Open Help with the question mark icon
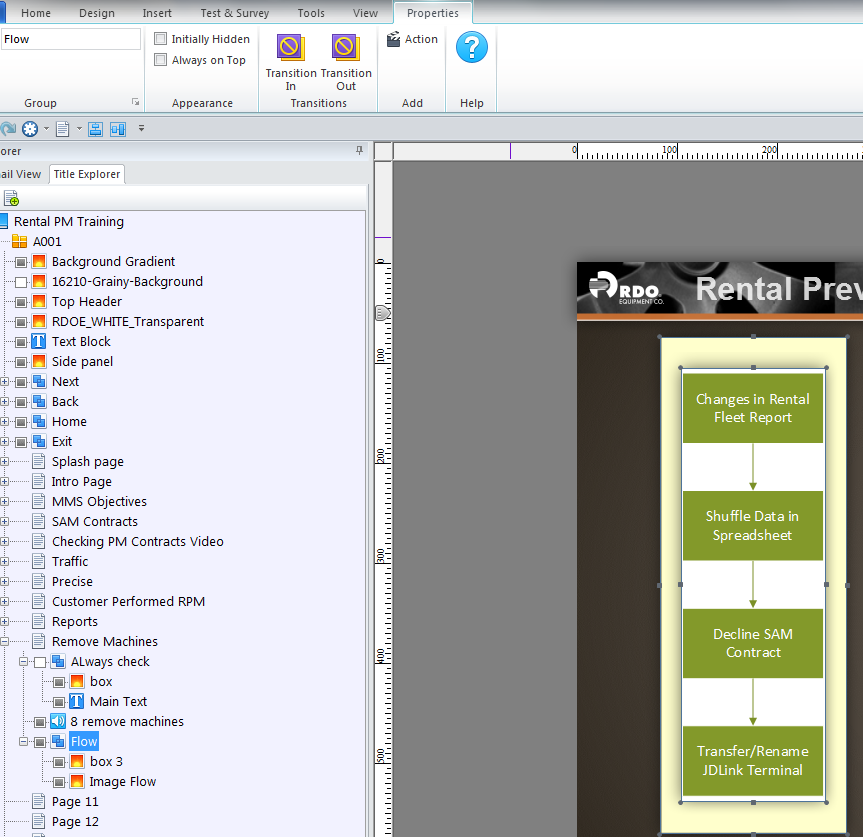The width and height of the screenshot is (863, 837). [x=472, y=47]
